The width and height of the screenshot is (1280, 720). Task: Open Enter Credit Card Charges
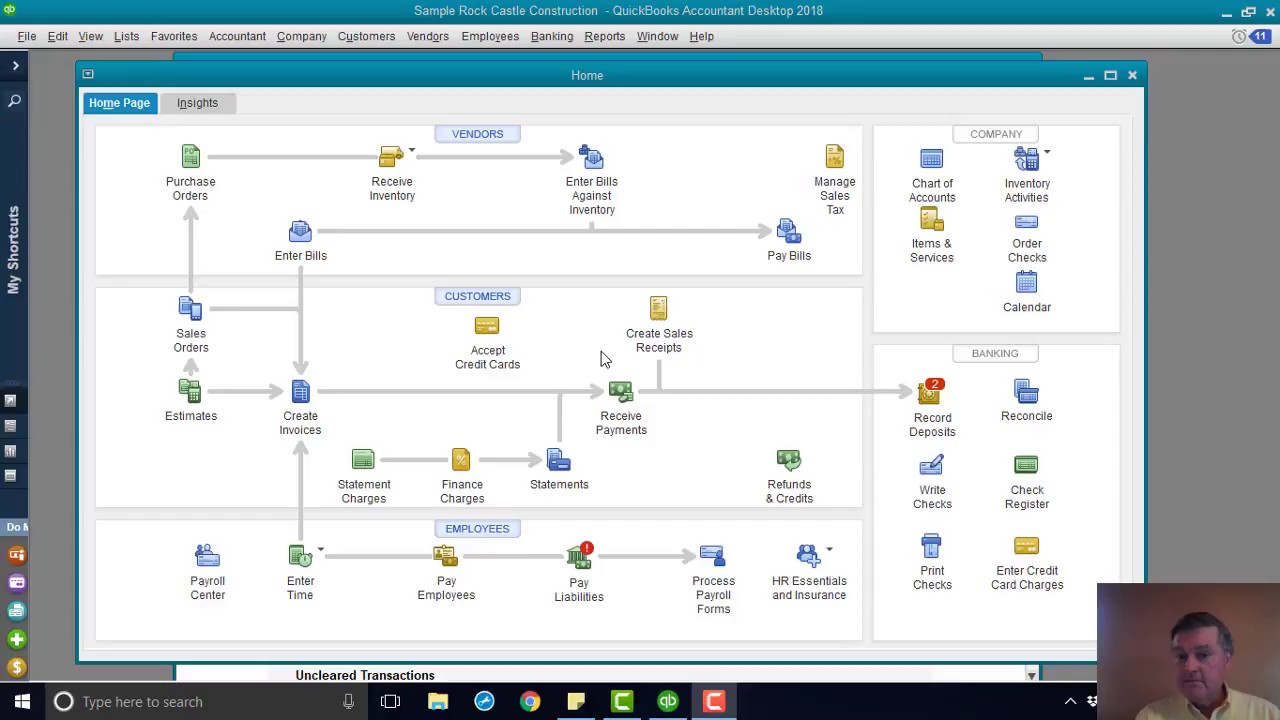tap(1026, 546)
